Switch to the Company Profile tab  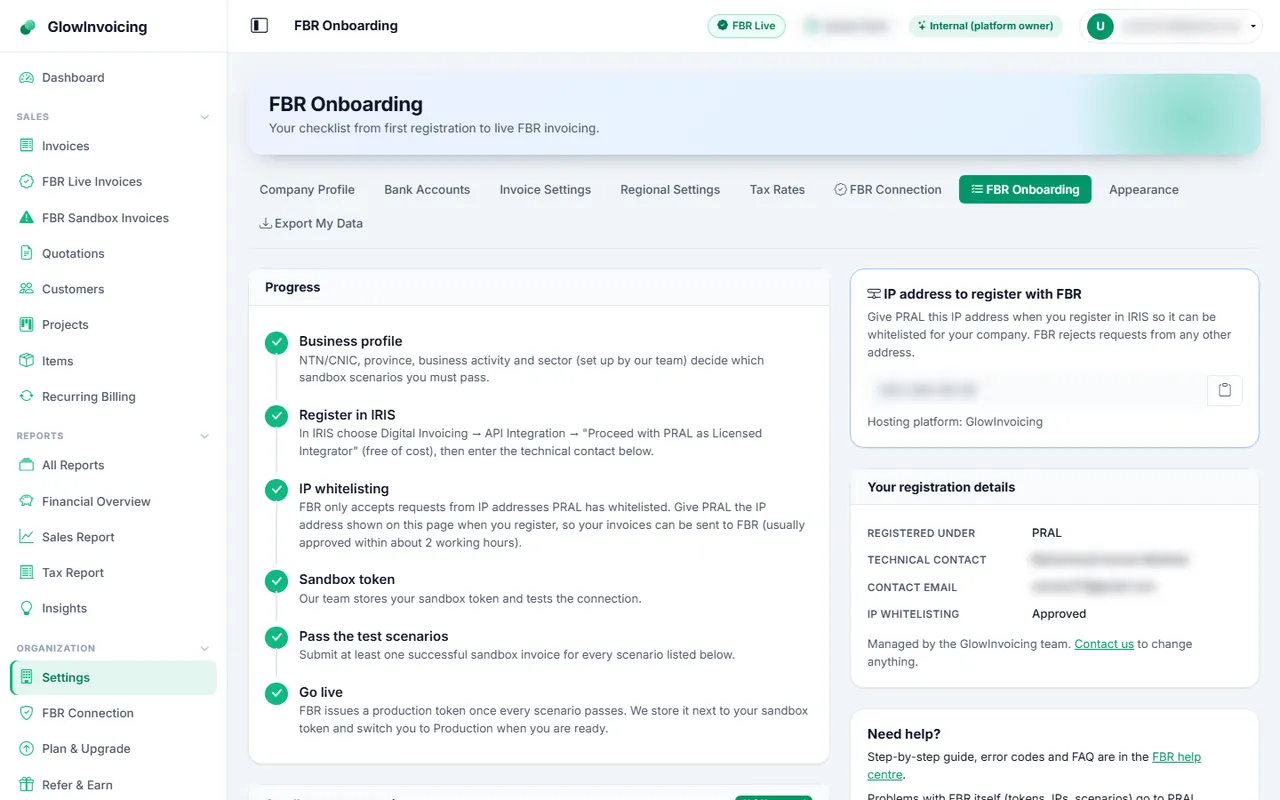coord(307,190)
